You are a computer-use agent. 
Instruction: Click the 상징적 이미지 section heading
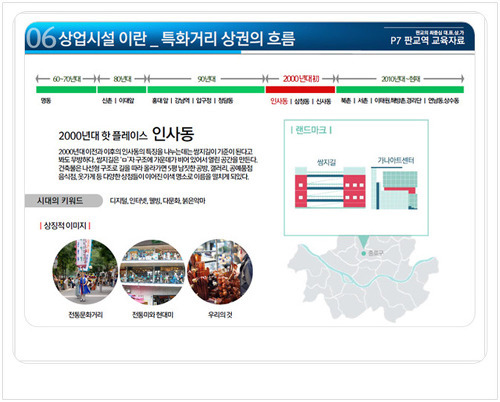65,226
